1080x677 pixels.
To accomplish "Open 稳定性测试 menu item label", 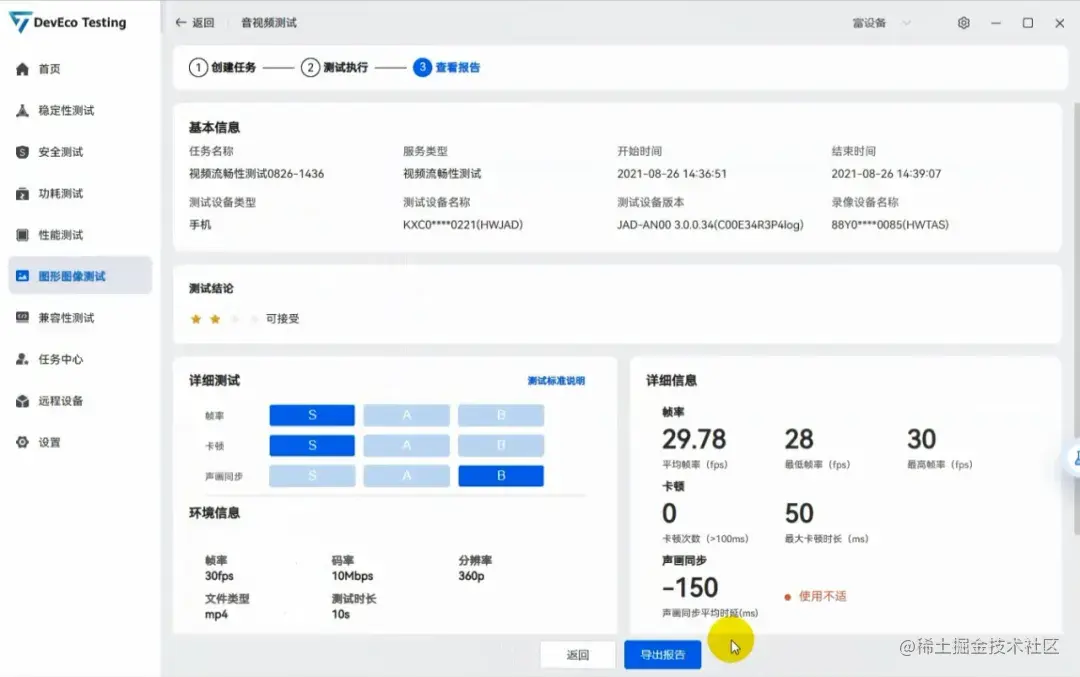I will click(66, 110).
